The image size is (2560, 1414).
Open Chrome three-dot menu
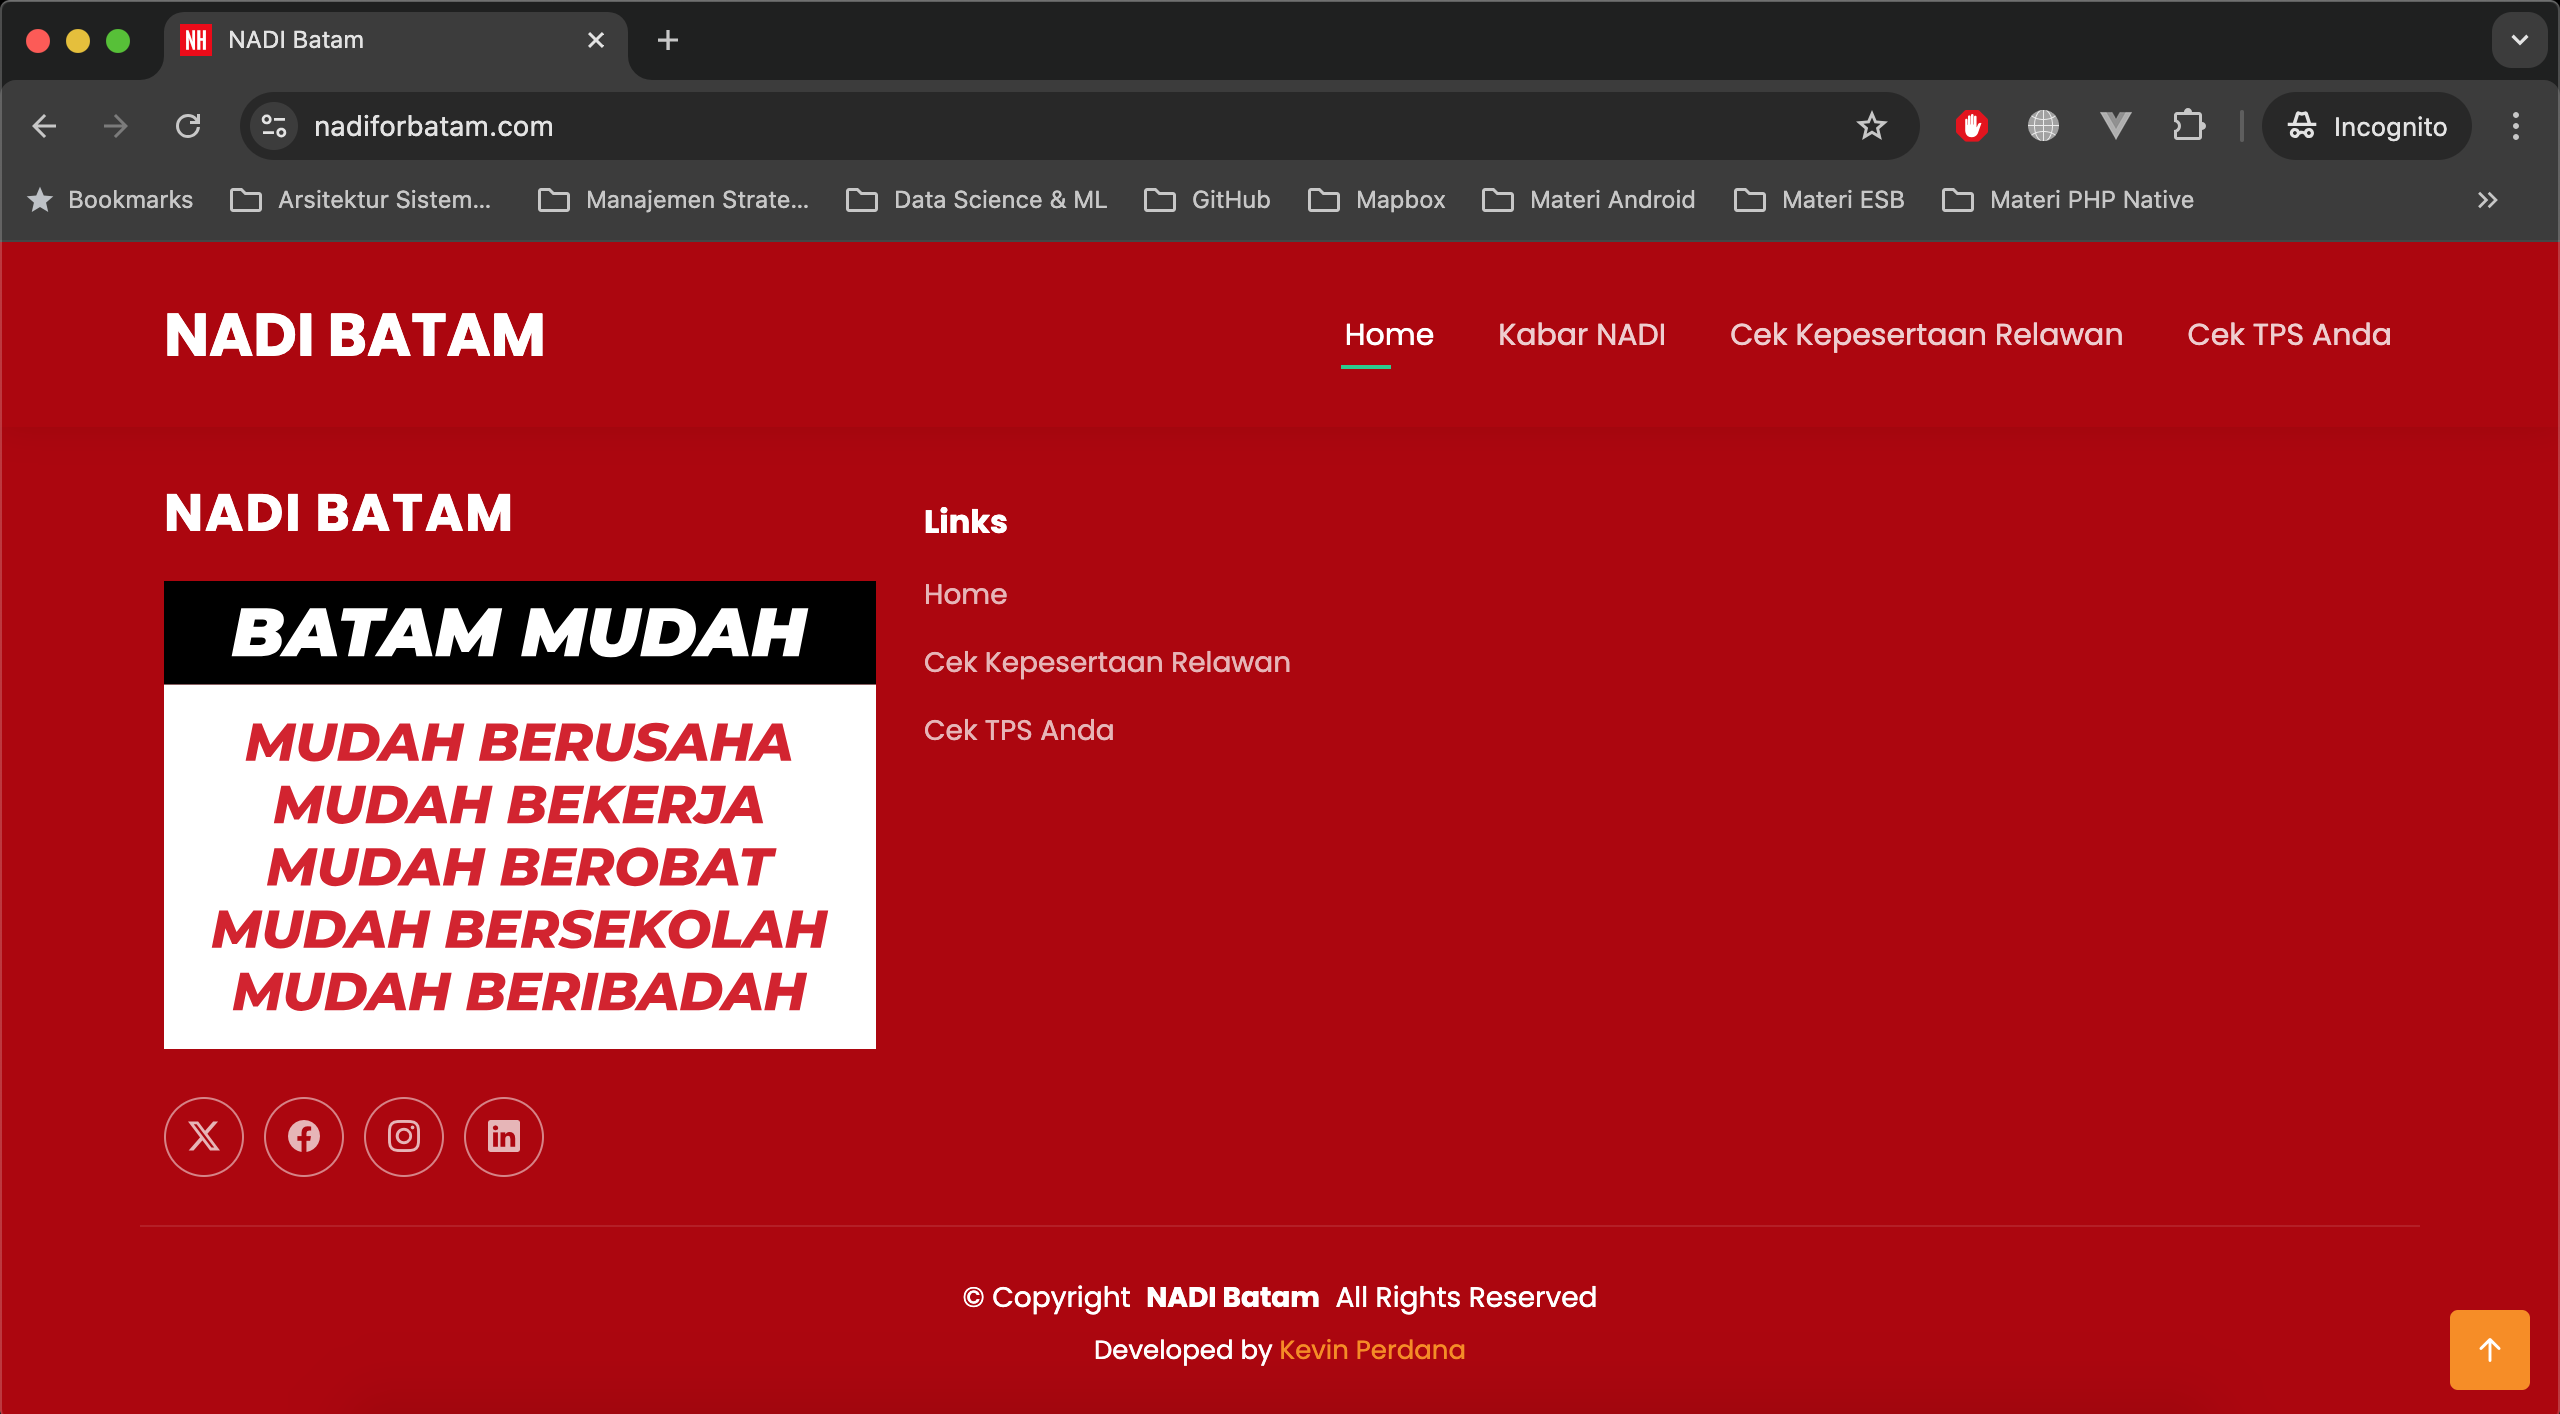pyautogui.click(x=2516, y=126)
